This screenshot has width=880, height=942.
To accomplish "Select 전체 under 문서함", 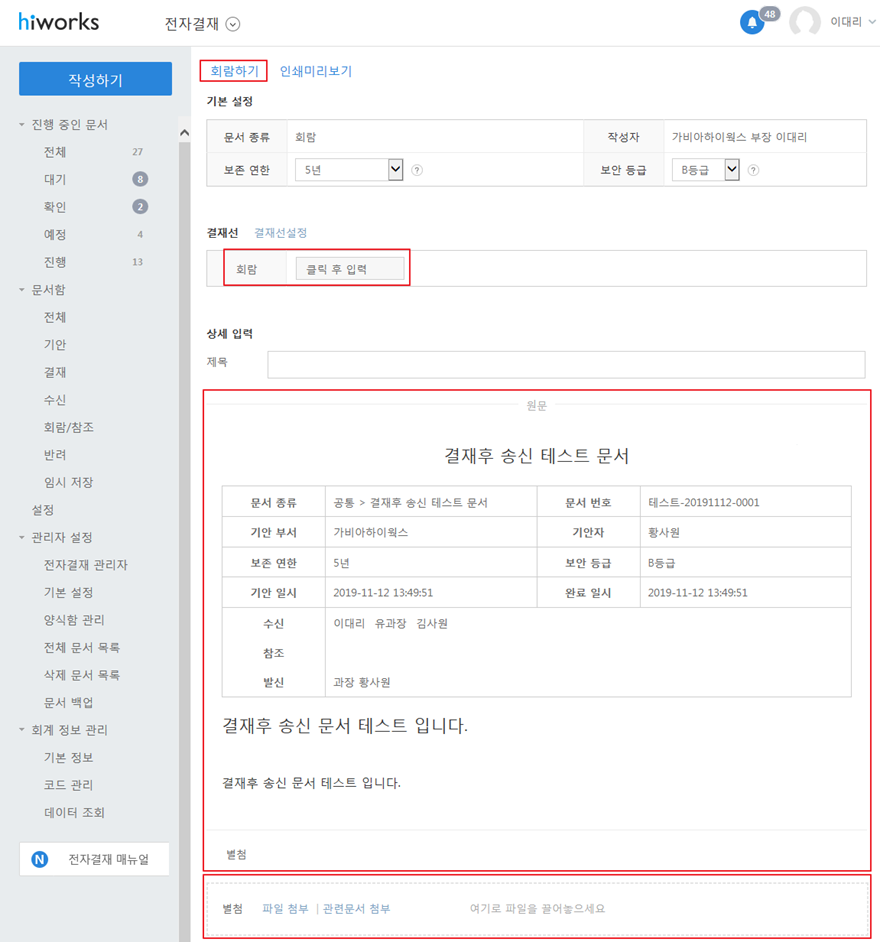I will tap(55, 317).
